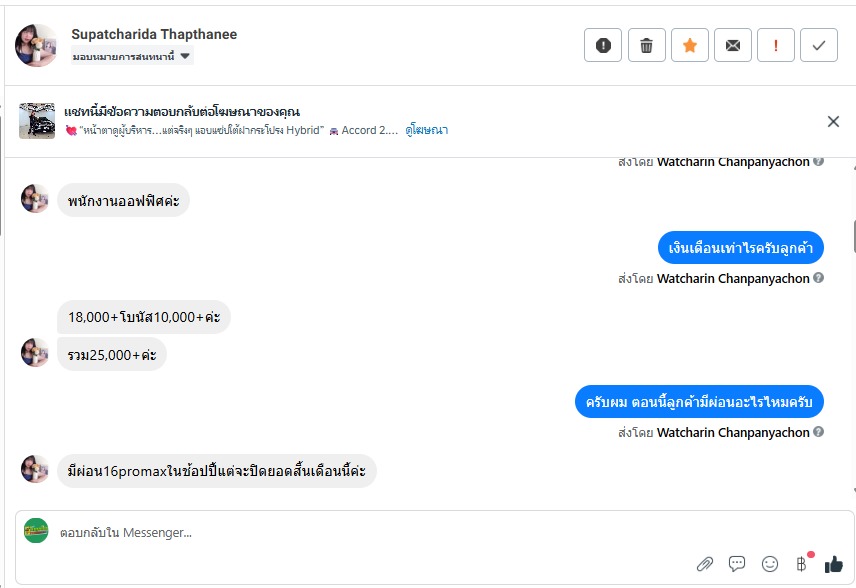The height and width of the screenshot is (588, 856).
Task: Click the ดูโฆษณา link
Action: [426, 130]
